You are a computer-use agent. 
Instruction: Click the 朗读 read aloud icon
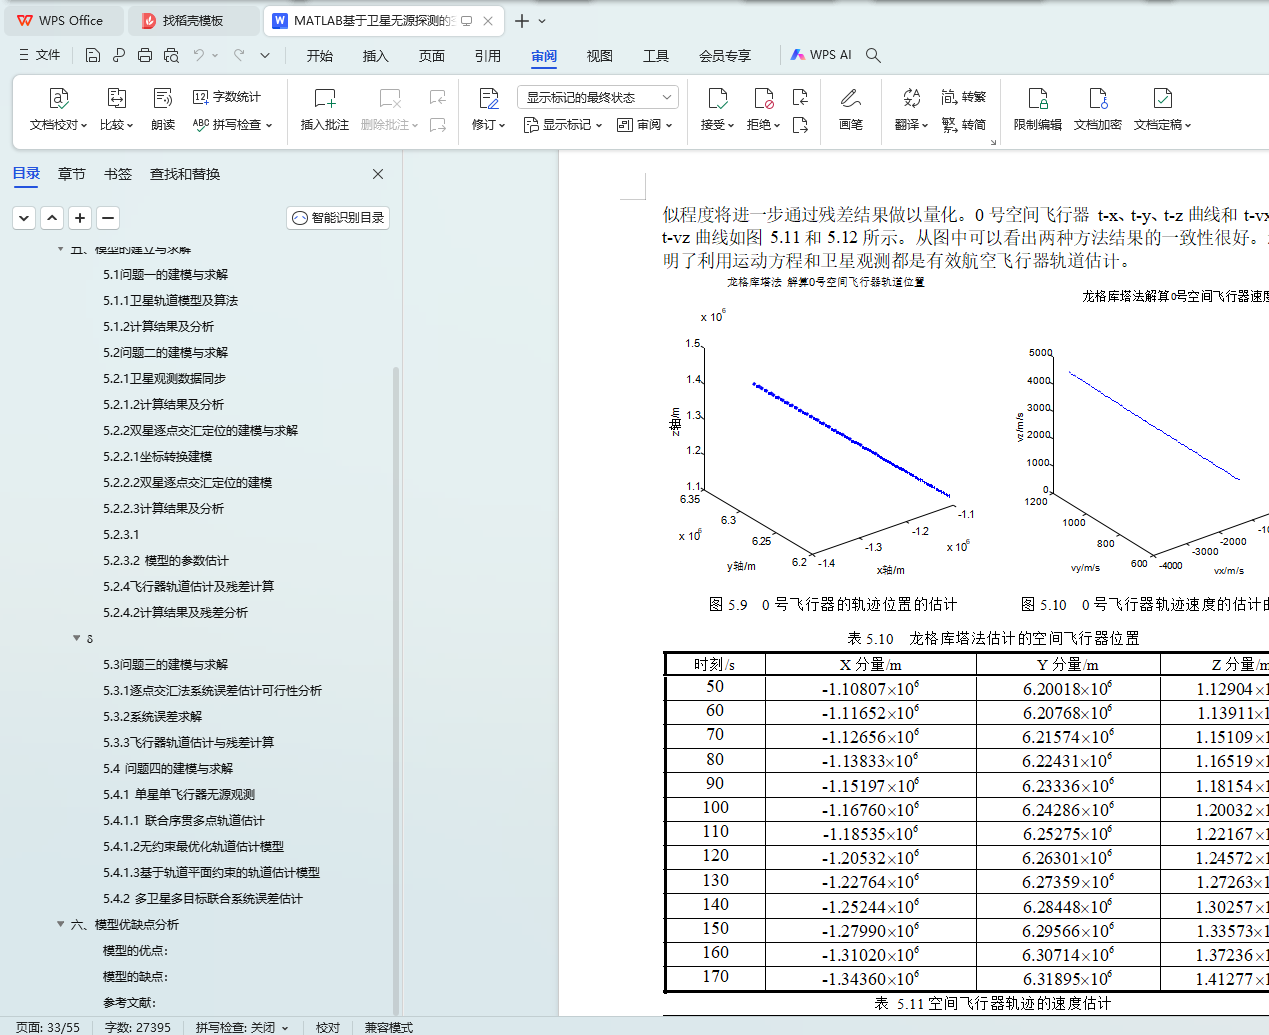pyautogui.click(x=163, y=98)
